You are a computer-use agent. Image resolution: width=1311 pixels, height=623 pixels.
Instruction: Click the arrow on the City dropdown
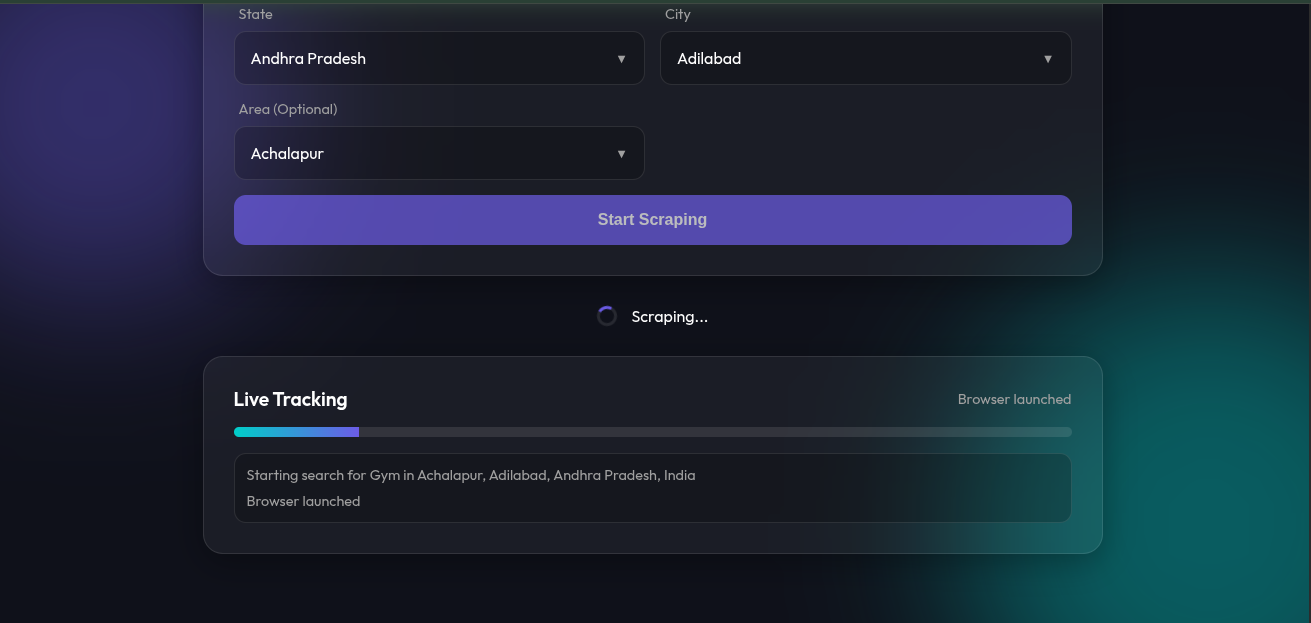point(1047,59)
